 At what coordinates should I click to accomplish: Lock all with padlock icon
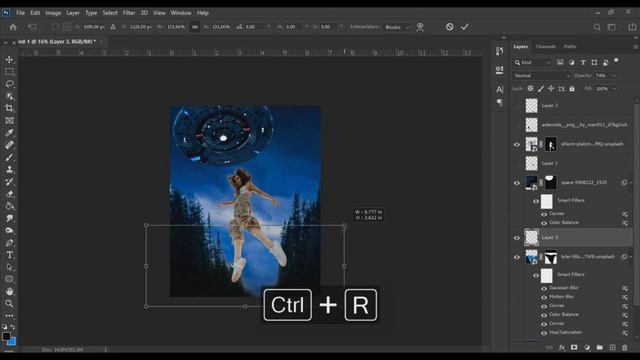point(572,89)
